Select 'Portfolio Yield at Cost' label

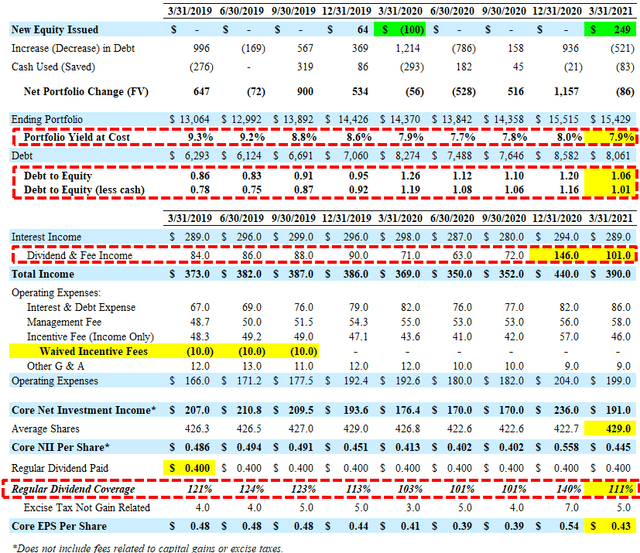pos(76,137)
